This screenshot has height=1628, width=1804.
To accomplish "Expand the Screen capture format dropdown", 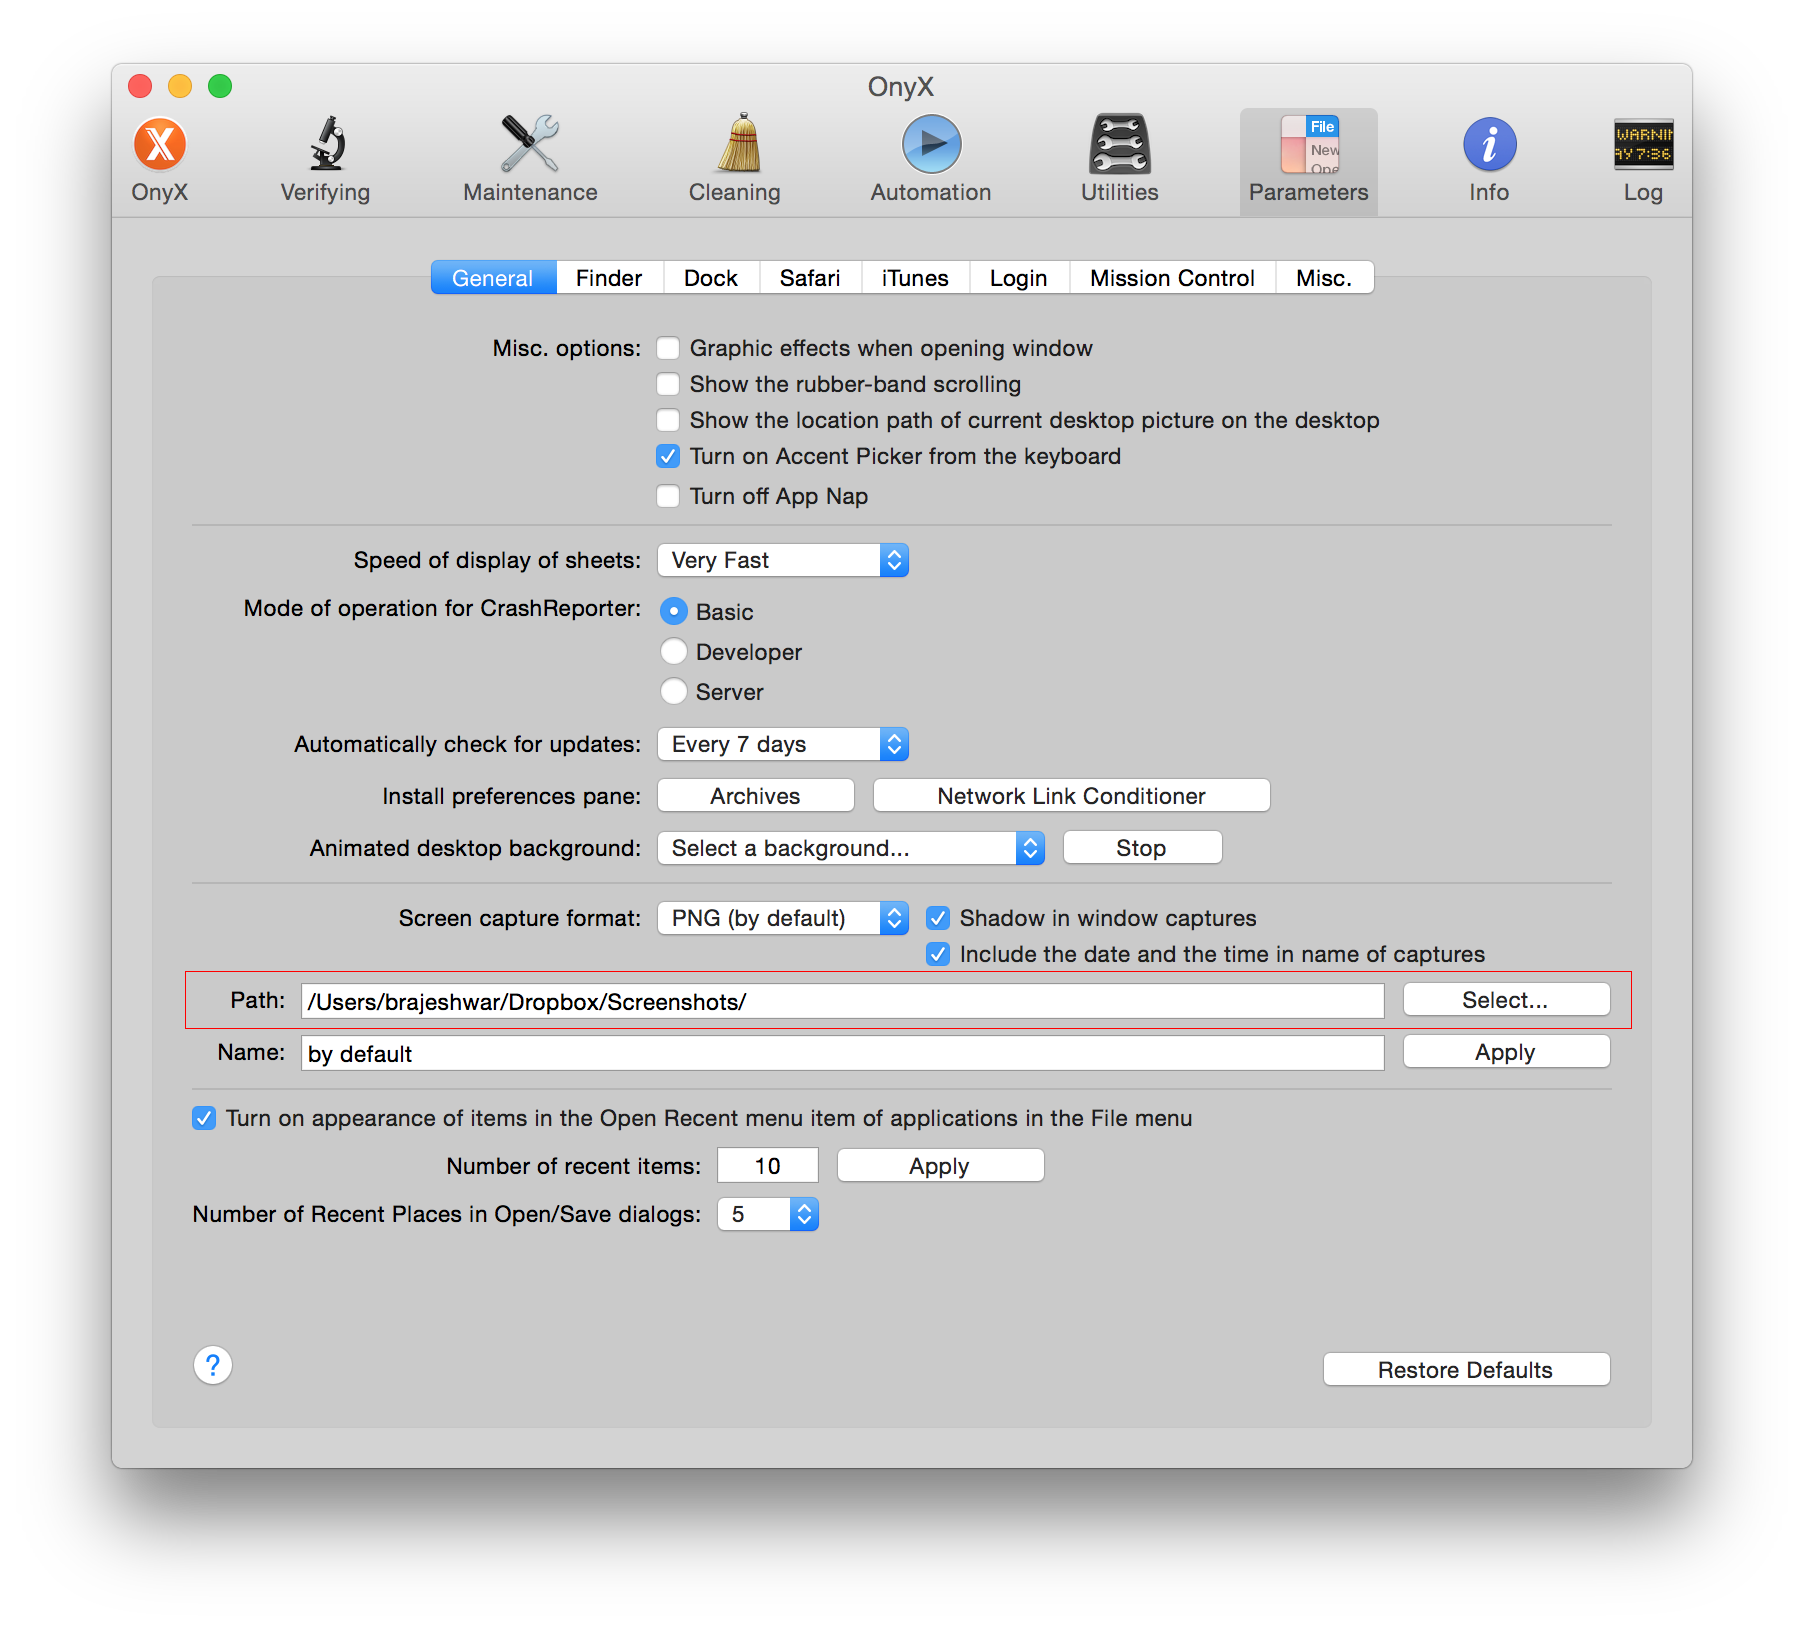I will tap(782, 918).
